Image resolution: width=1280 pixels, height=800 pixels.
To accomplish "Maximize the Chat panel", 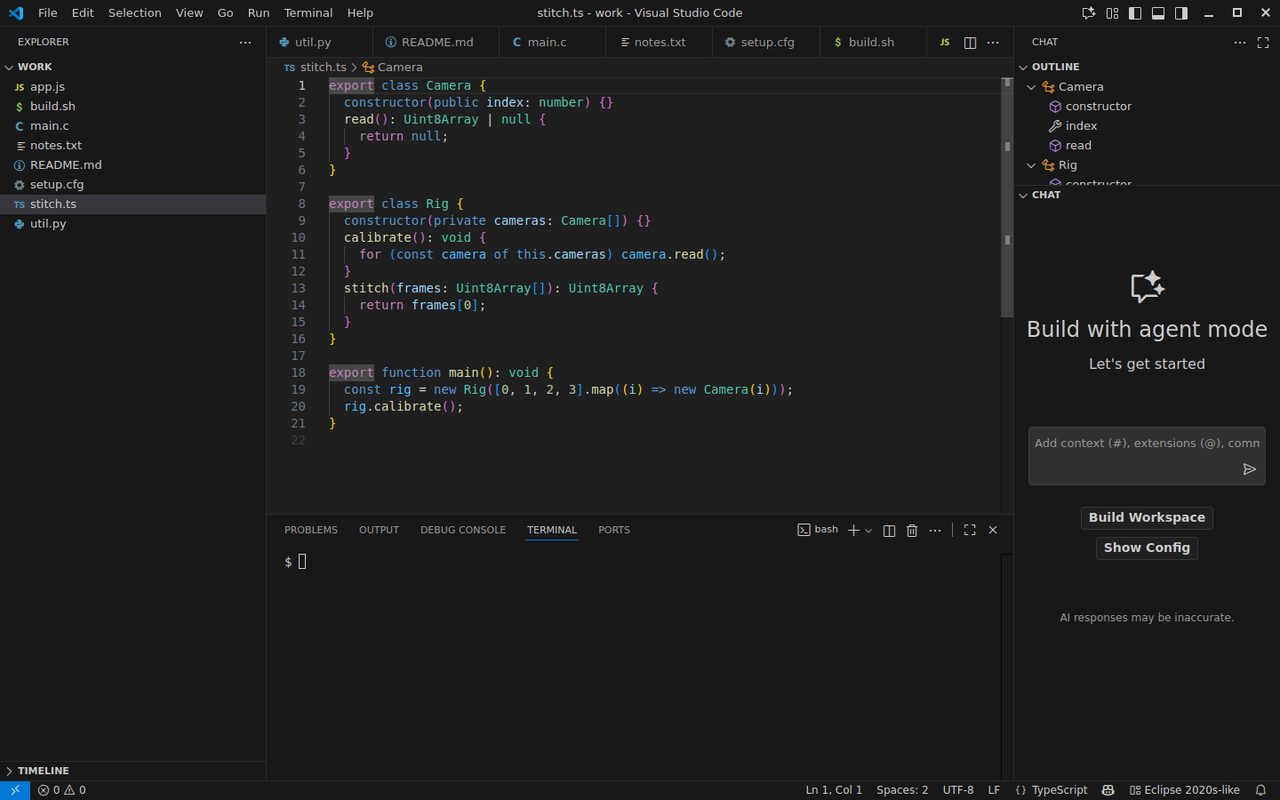I will [x=1264, y=42].
